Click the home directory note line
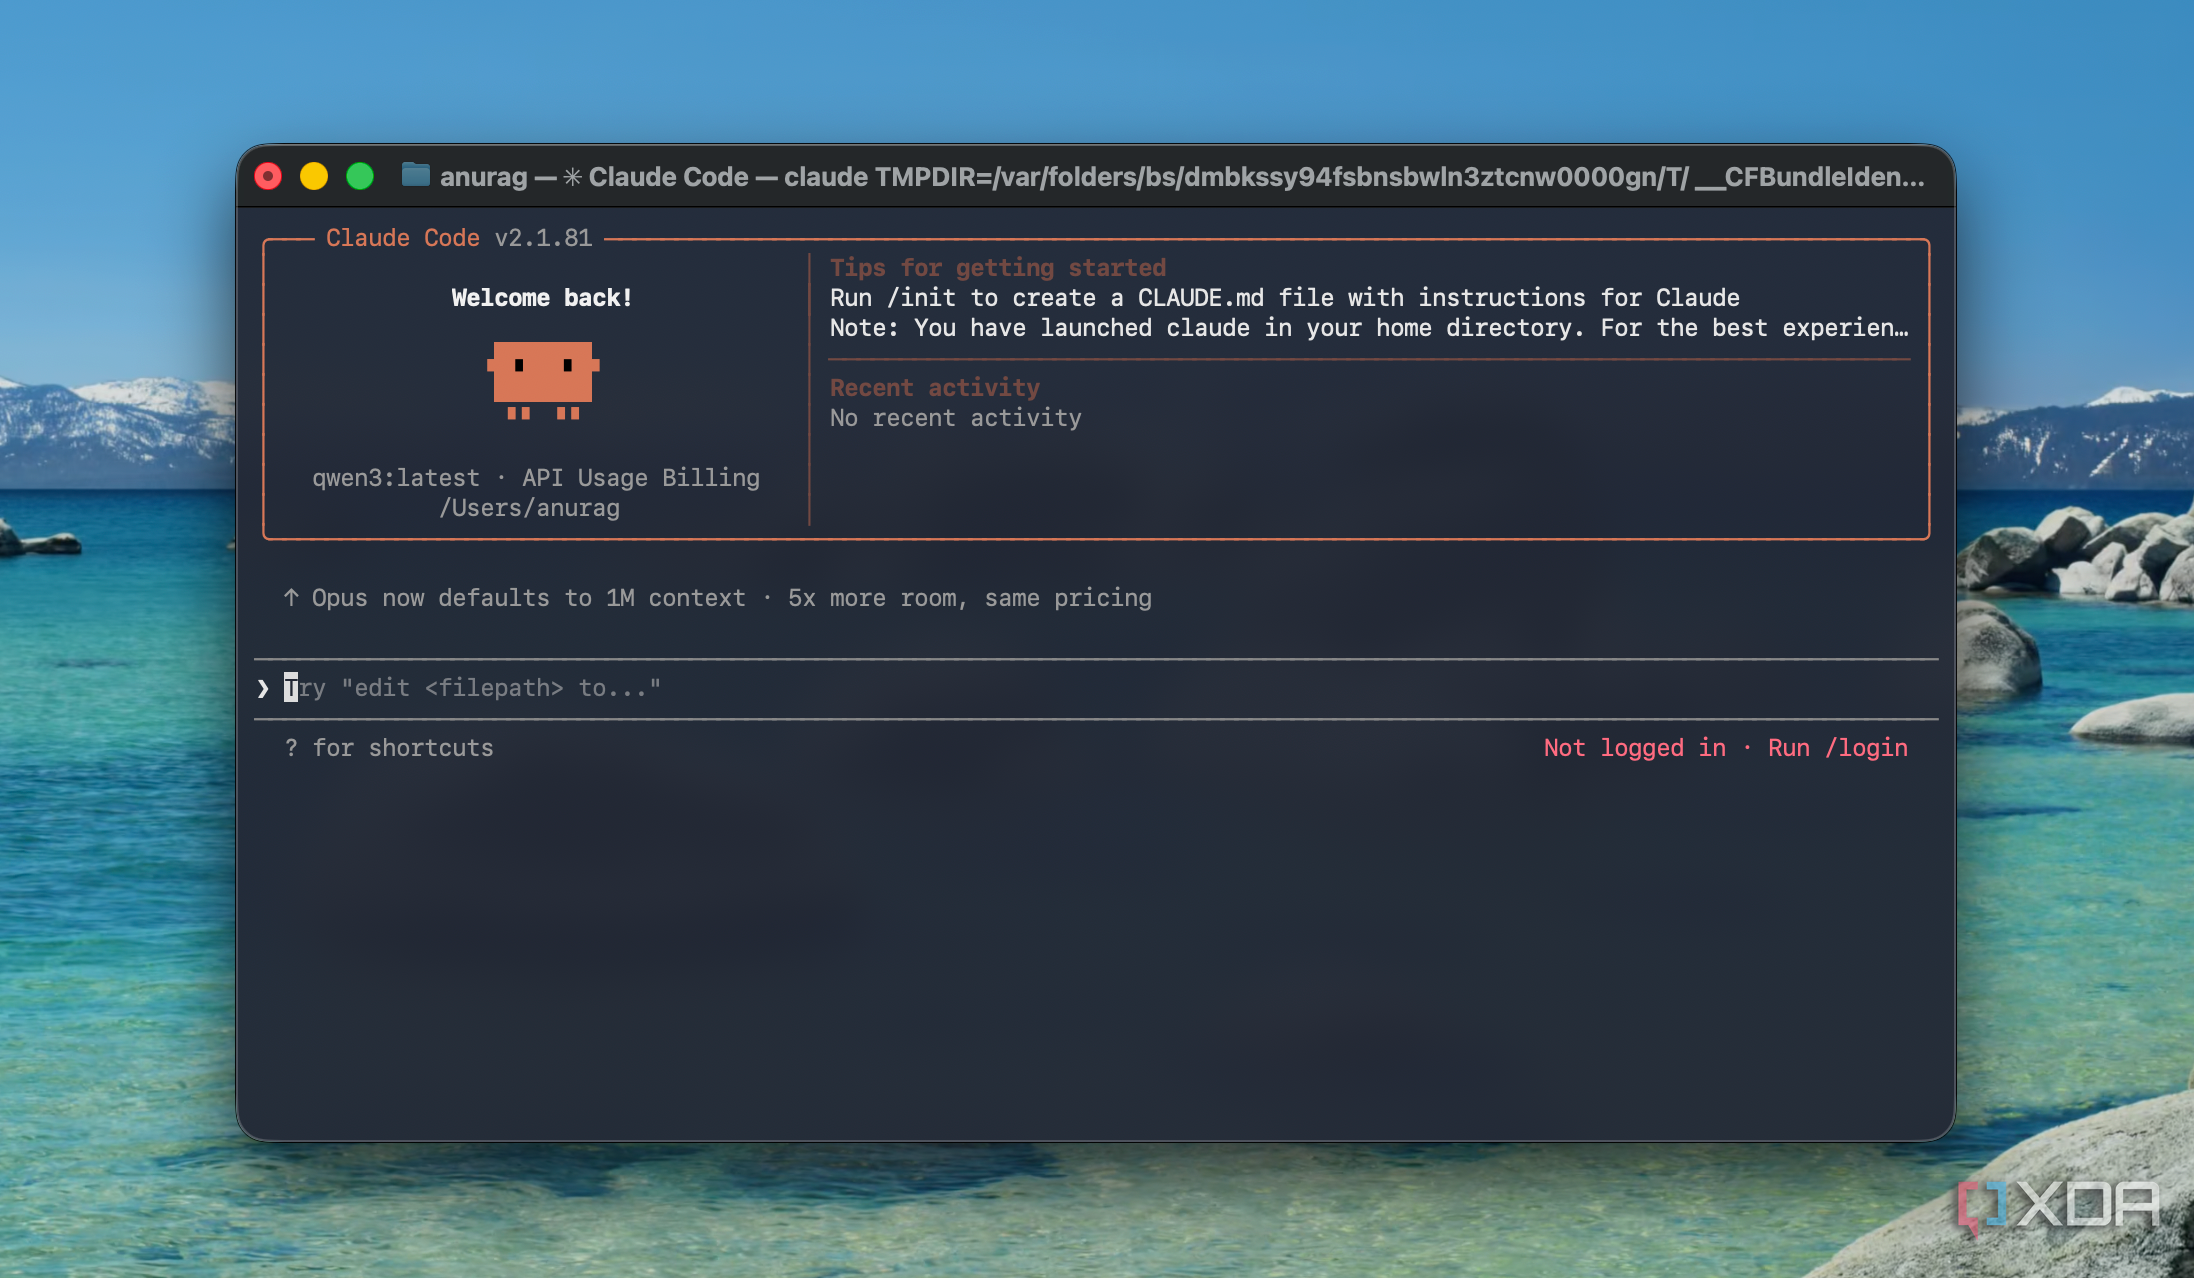 1369,328
